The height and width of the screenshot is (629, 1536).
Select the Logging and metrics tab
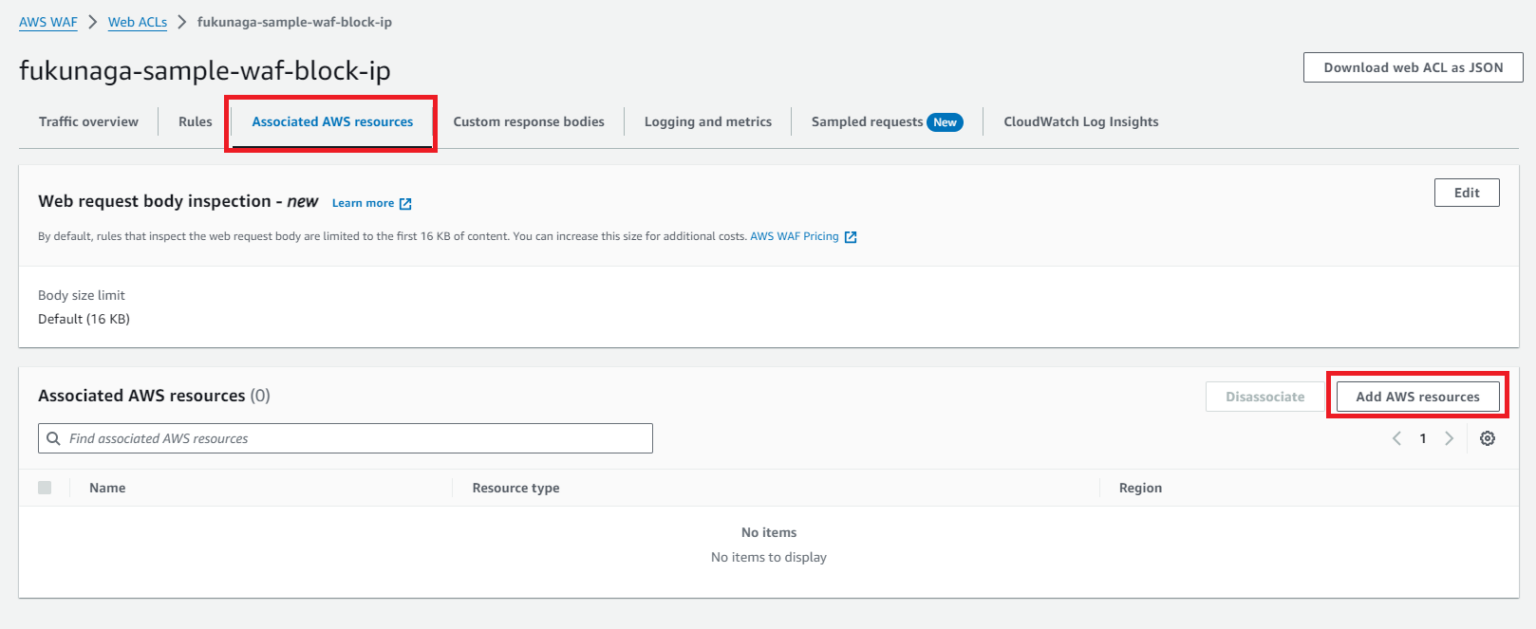[708, 121]
